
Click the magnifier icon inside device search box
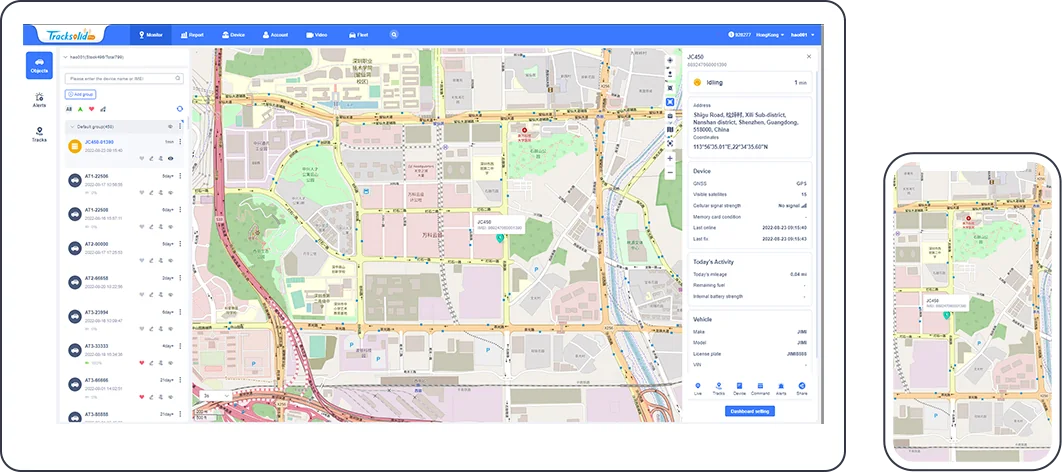click(x=178, y=79)
